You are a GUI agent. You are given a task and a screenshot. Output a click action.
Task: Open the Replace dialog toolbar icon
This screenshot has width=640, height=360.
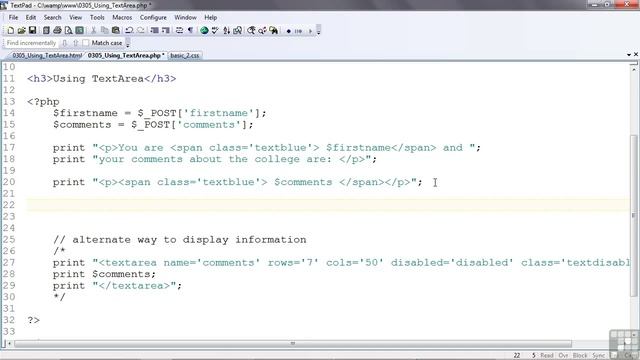(262, 31)
